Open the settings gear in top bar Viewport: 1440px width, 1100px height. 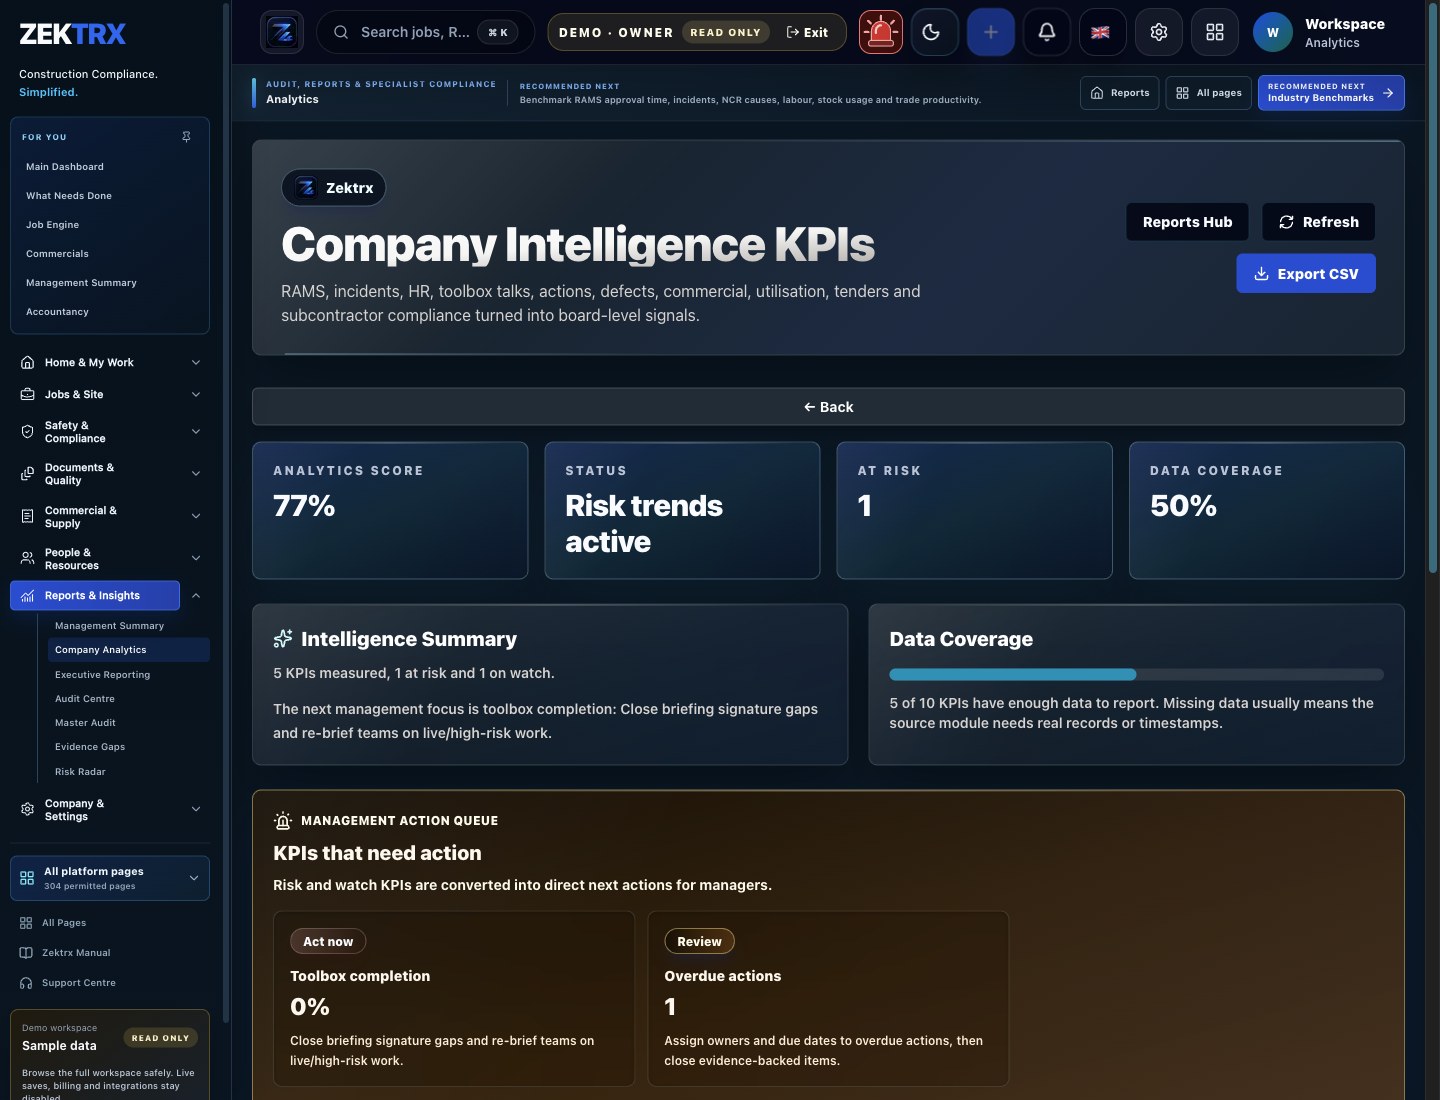point(1159,32)
